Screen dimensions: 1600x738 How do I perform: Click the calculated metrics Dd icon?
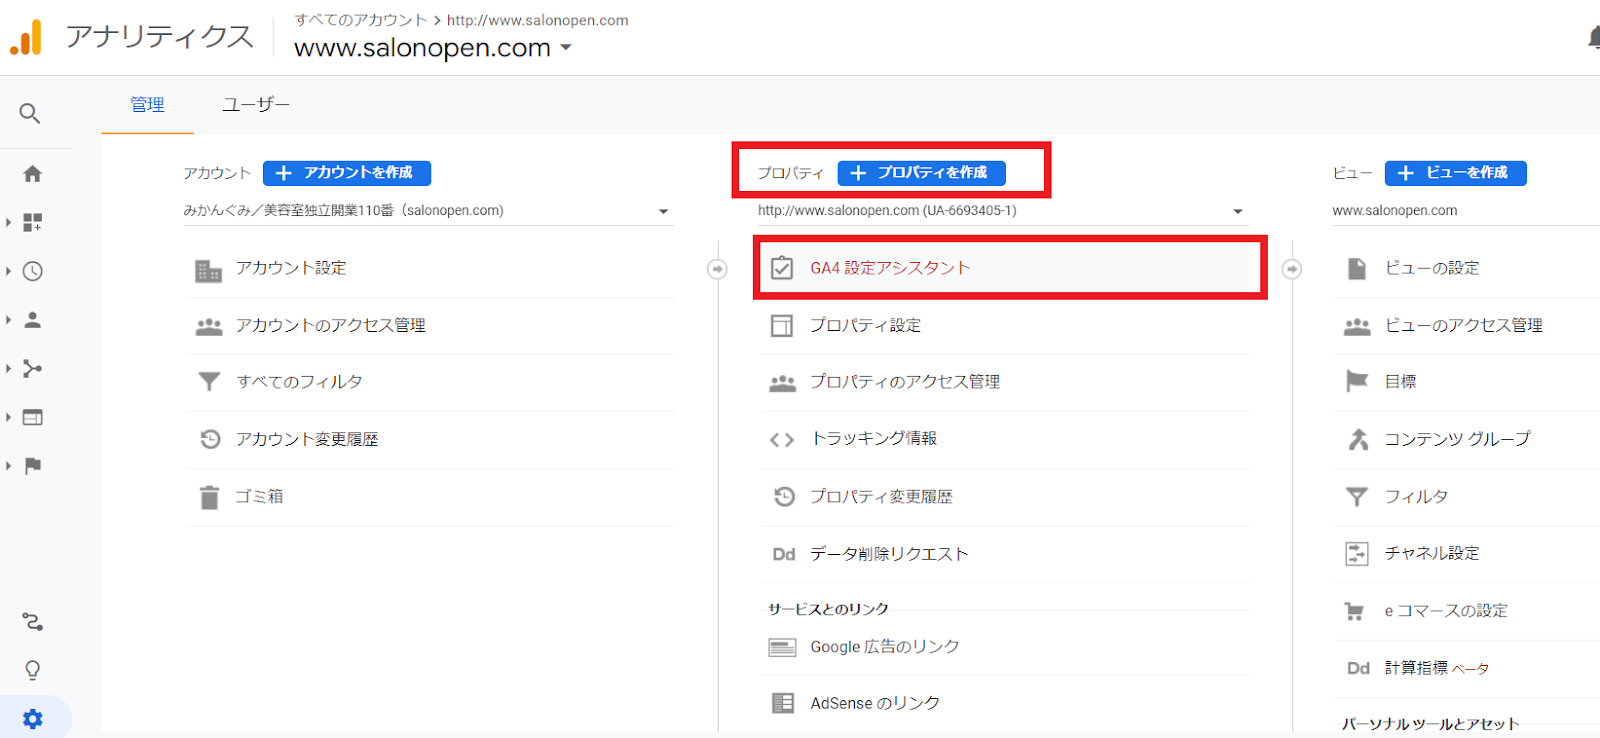(x=1358, y=668)
